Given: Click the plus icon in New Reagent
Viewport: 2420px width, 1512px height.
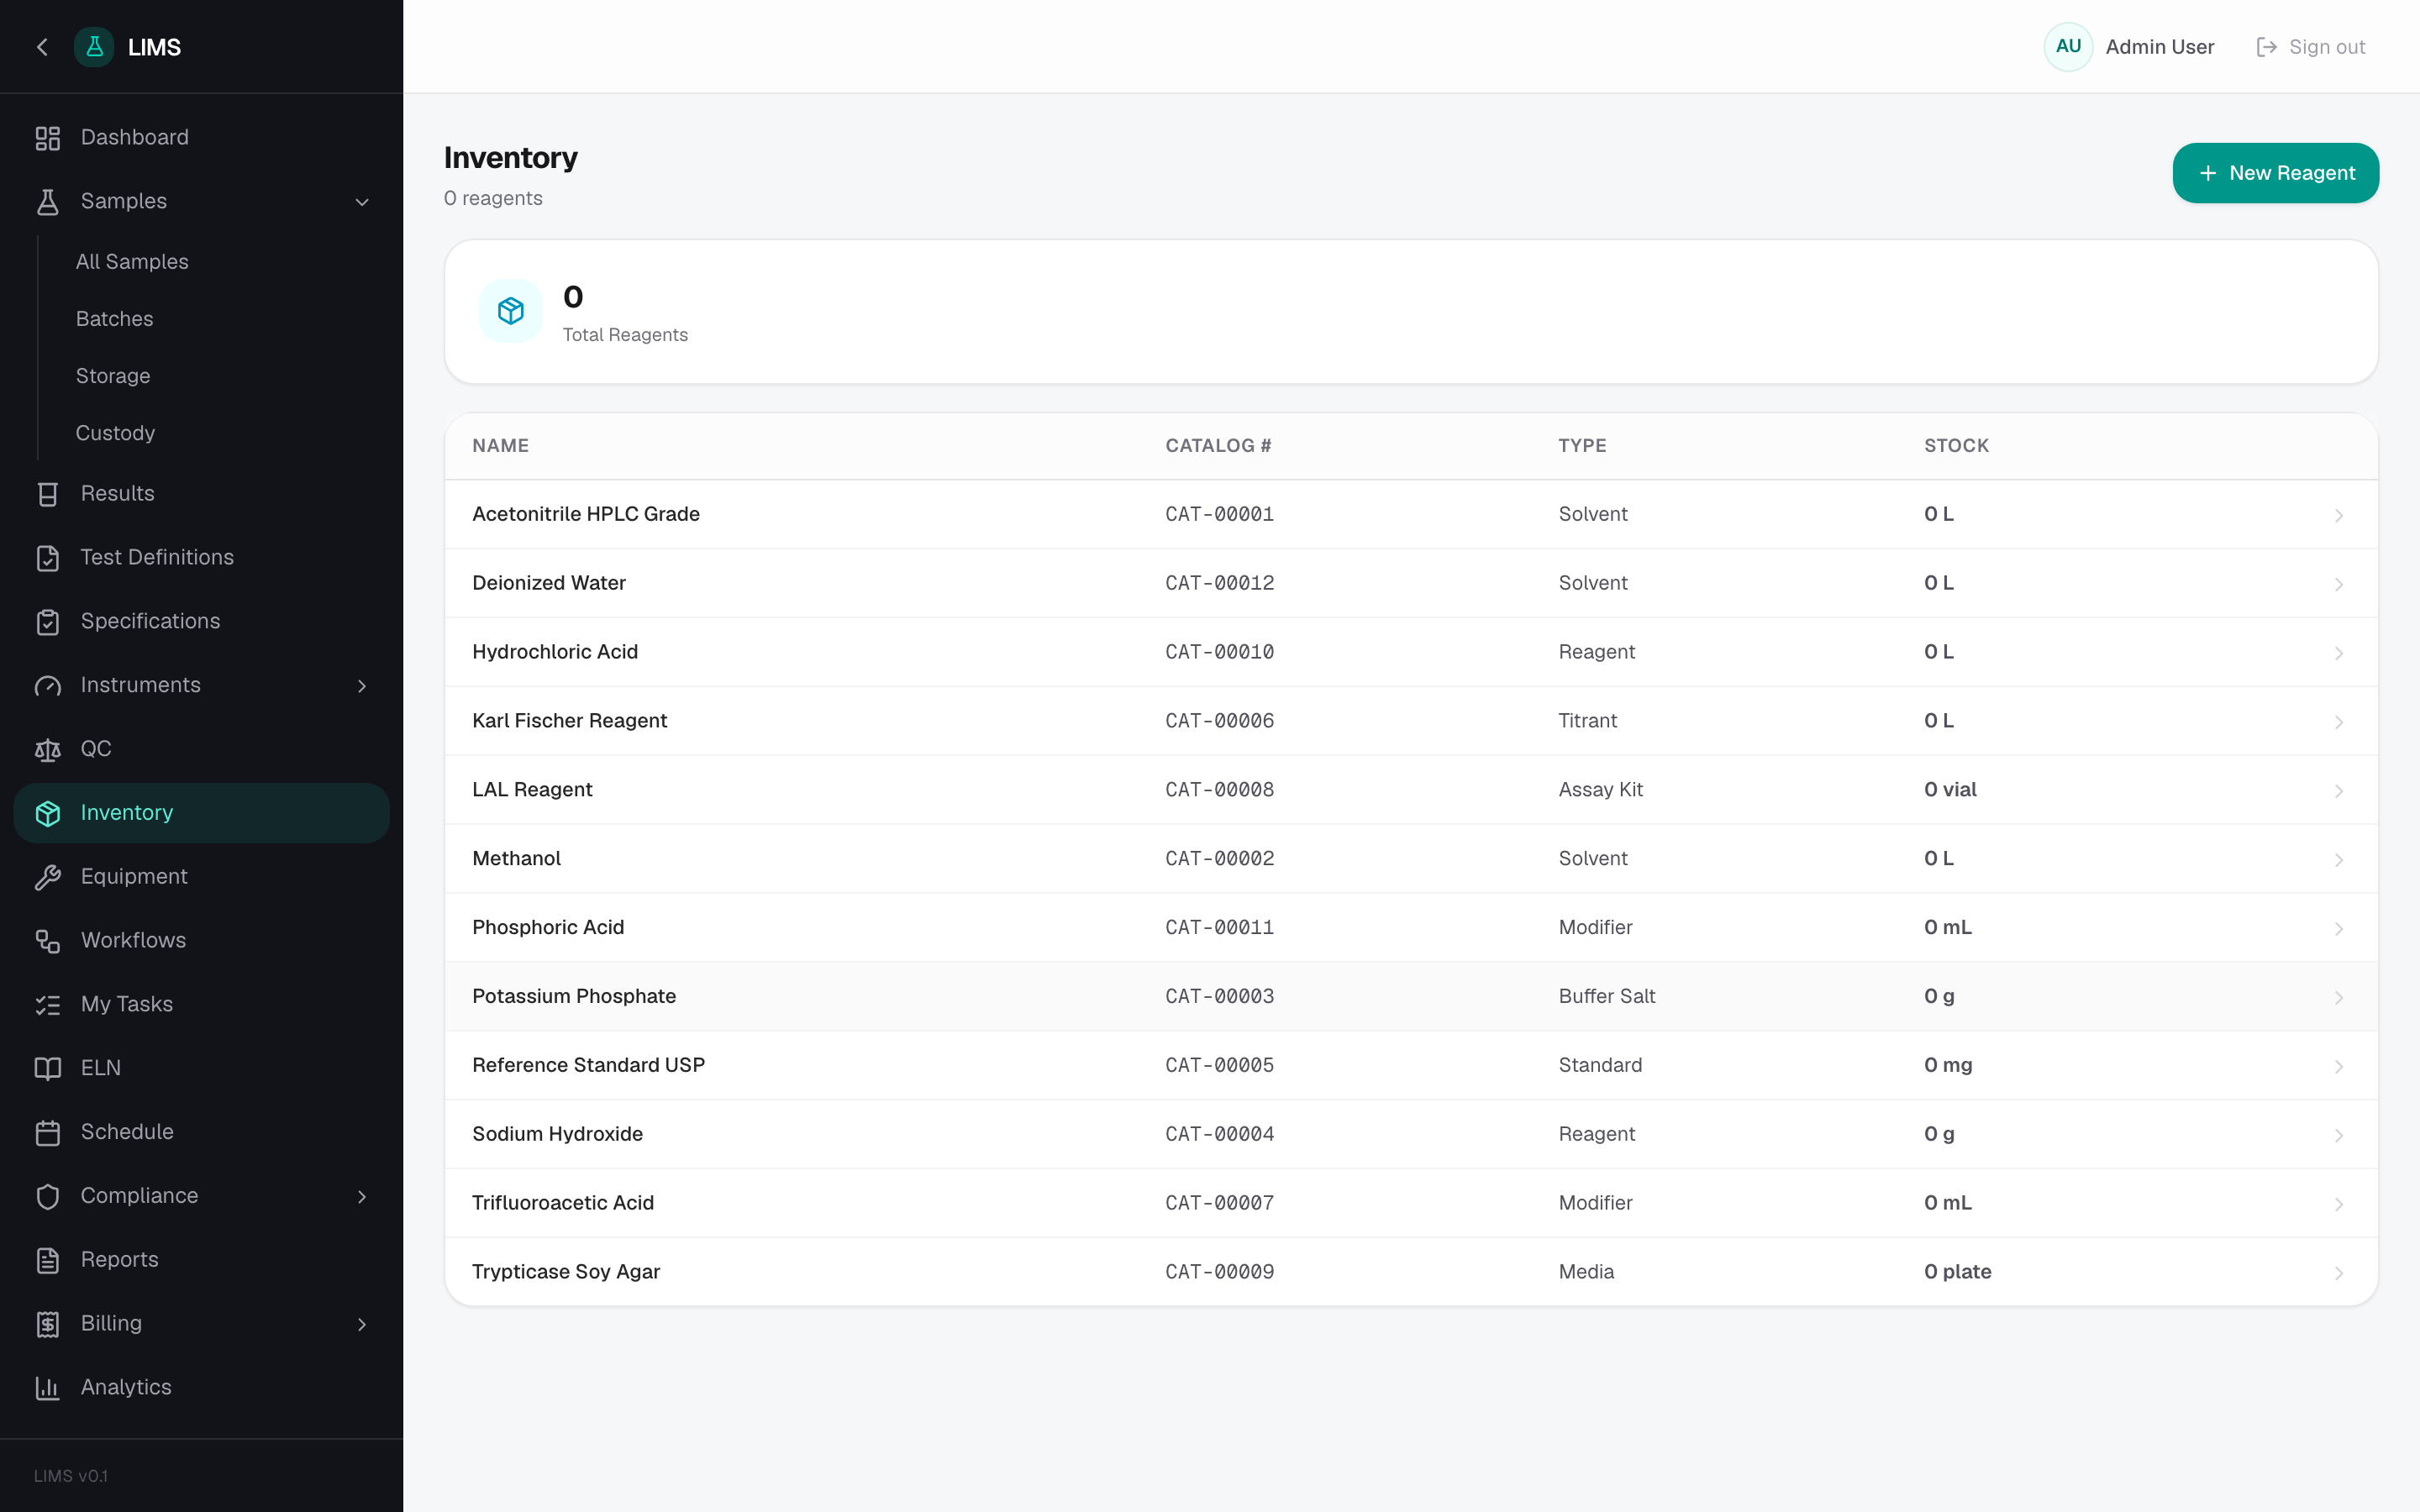Looking at the screenshot, I should [2208, 173].
